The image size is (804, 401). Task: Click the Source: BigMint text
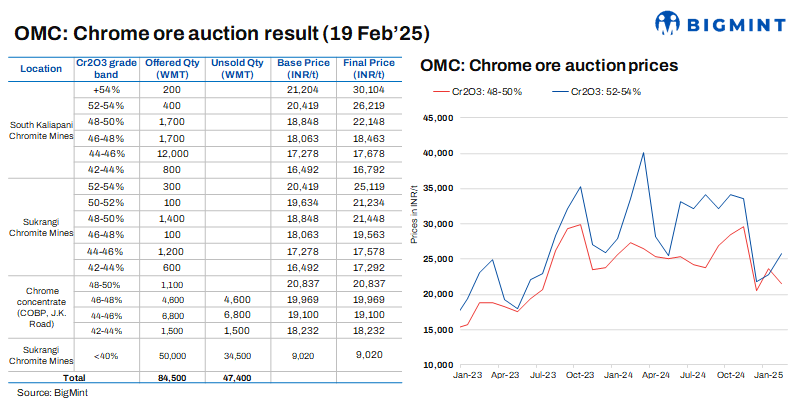(47, 392)
